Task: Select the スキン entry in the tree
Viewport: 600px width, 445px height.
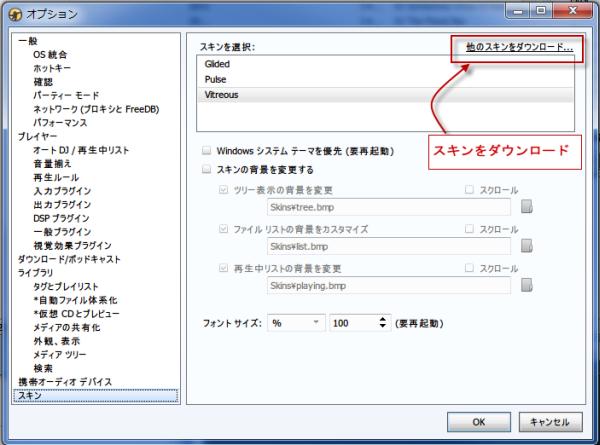Action: coord(96,395)
